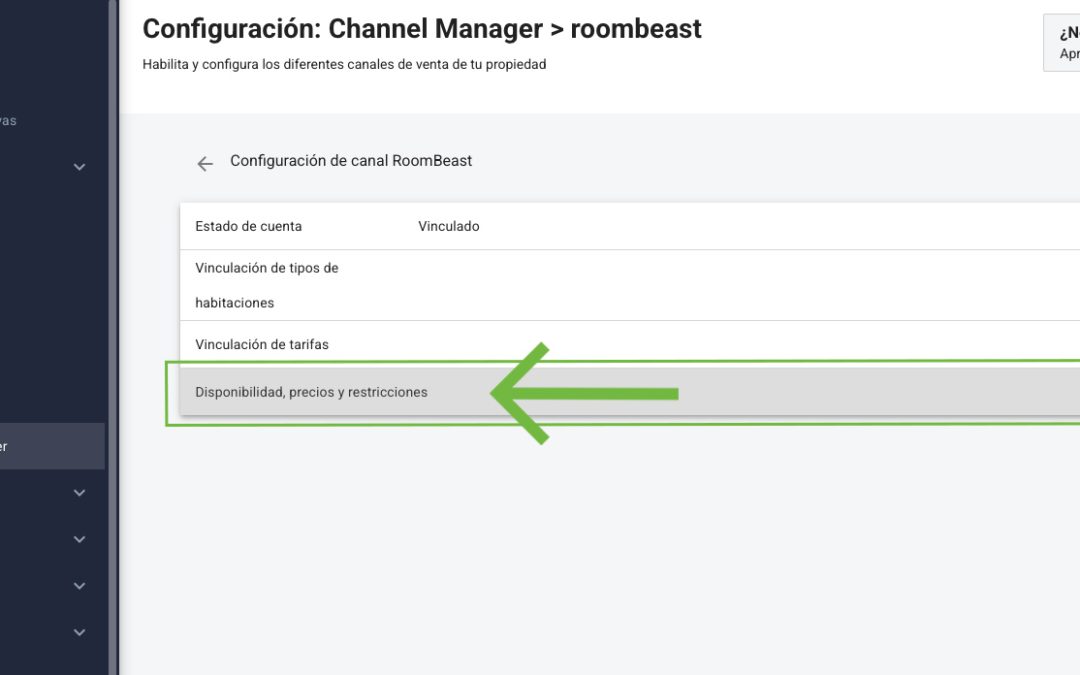Click the 'Configuración de canal RoomBeast' heading
1080x675 pixels.
pos(351,160)
